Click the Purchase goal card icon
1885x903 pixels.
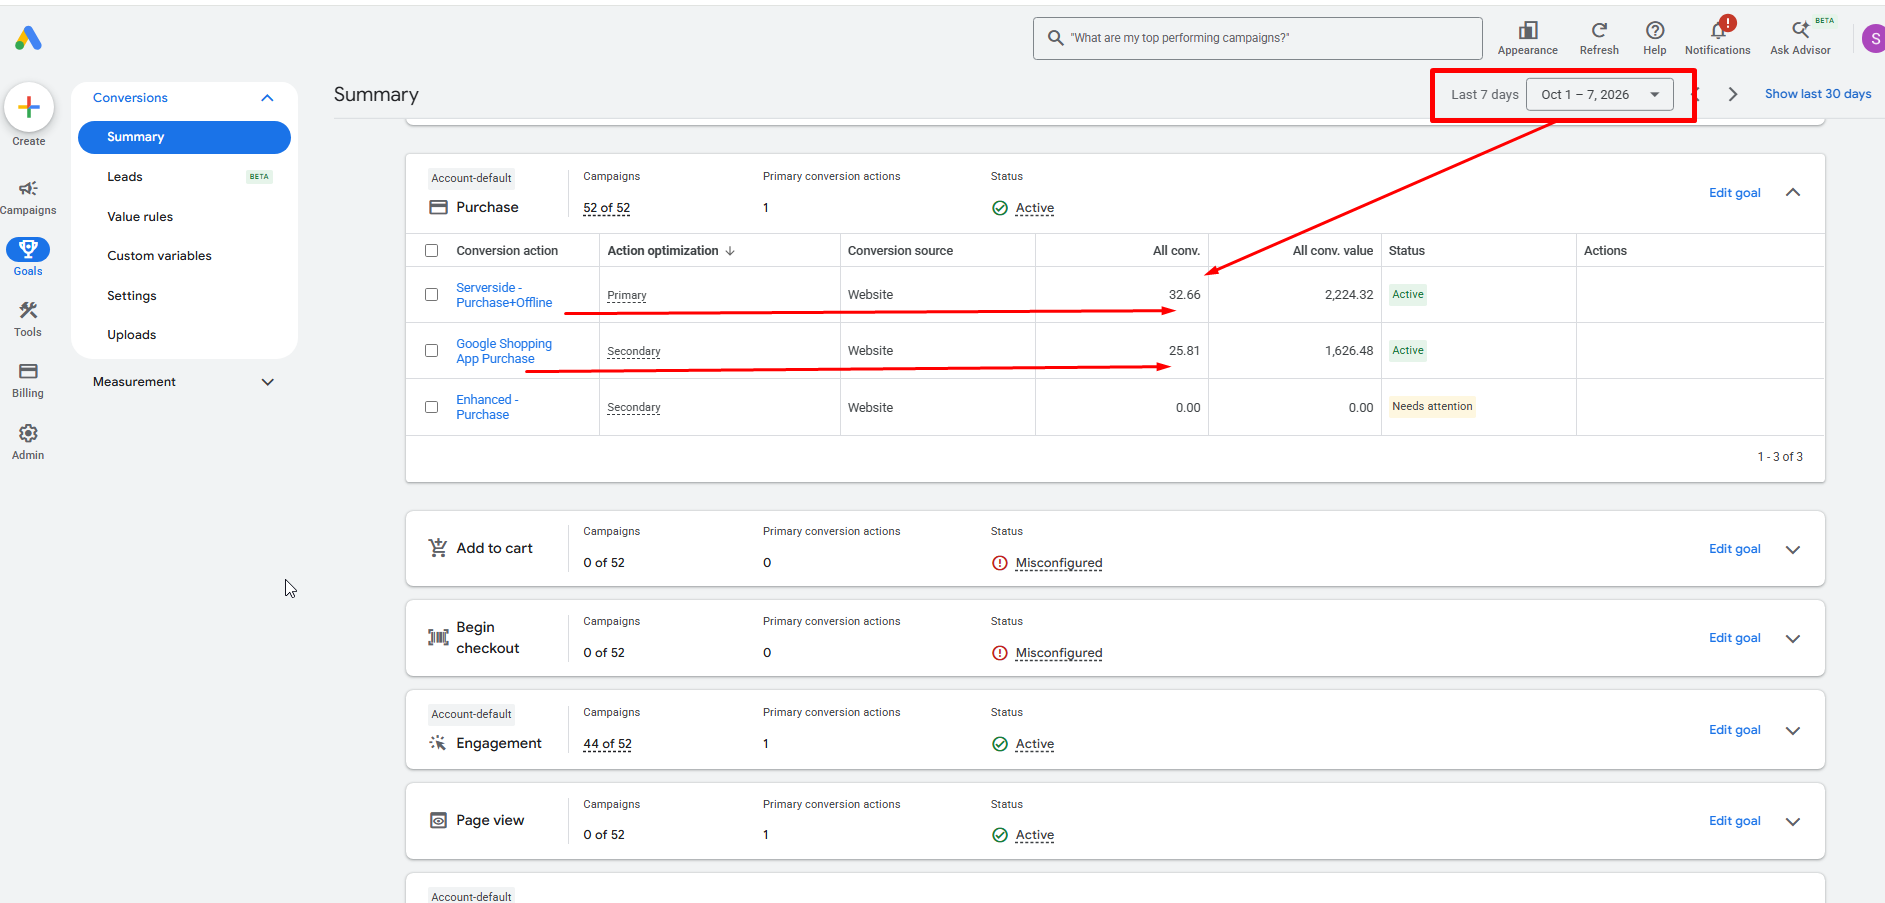tap(438, 207)
